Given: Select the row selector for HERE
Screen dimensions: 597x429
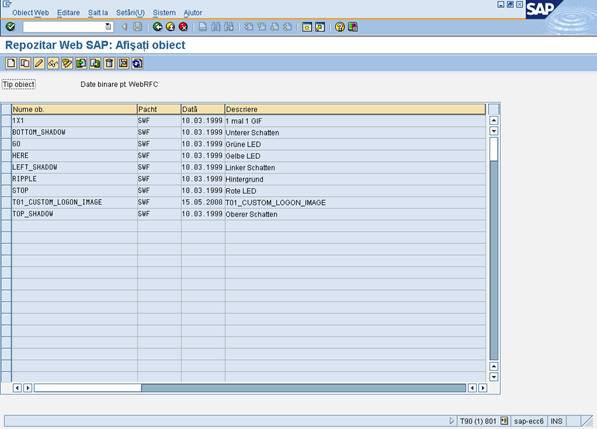Looking at the screenshot, I should 6,156.
